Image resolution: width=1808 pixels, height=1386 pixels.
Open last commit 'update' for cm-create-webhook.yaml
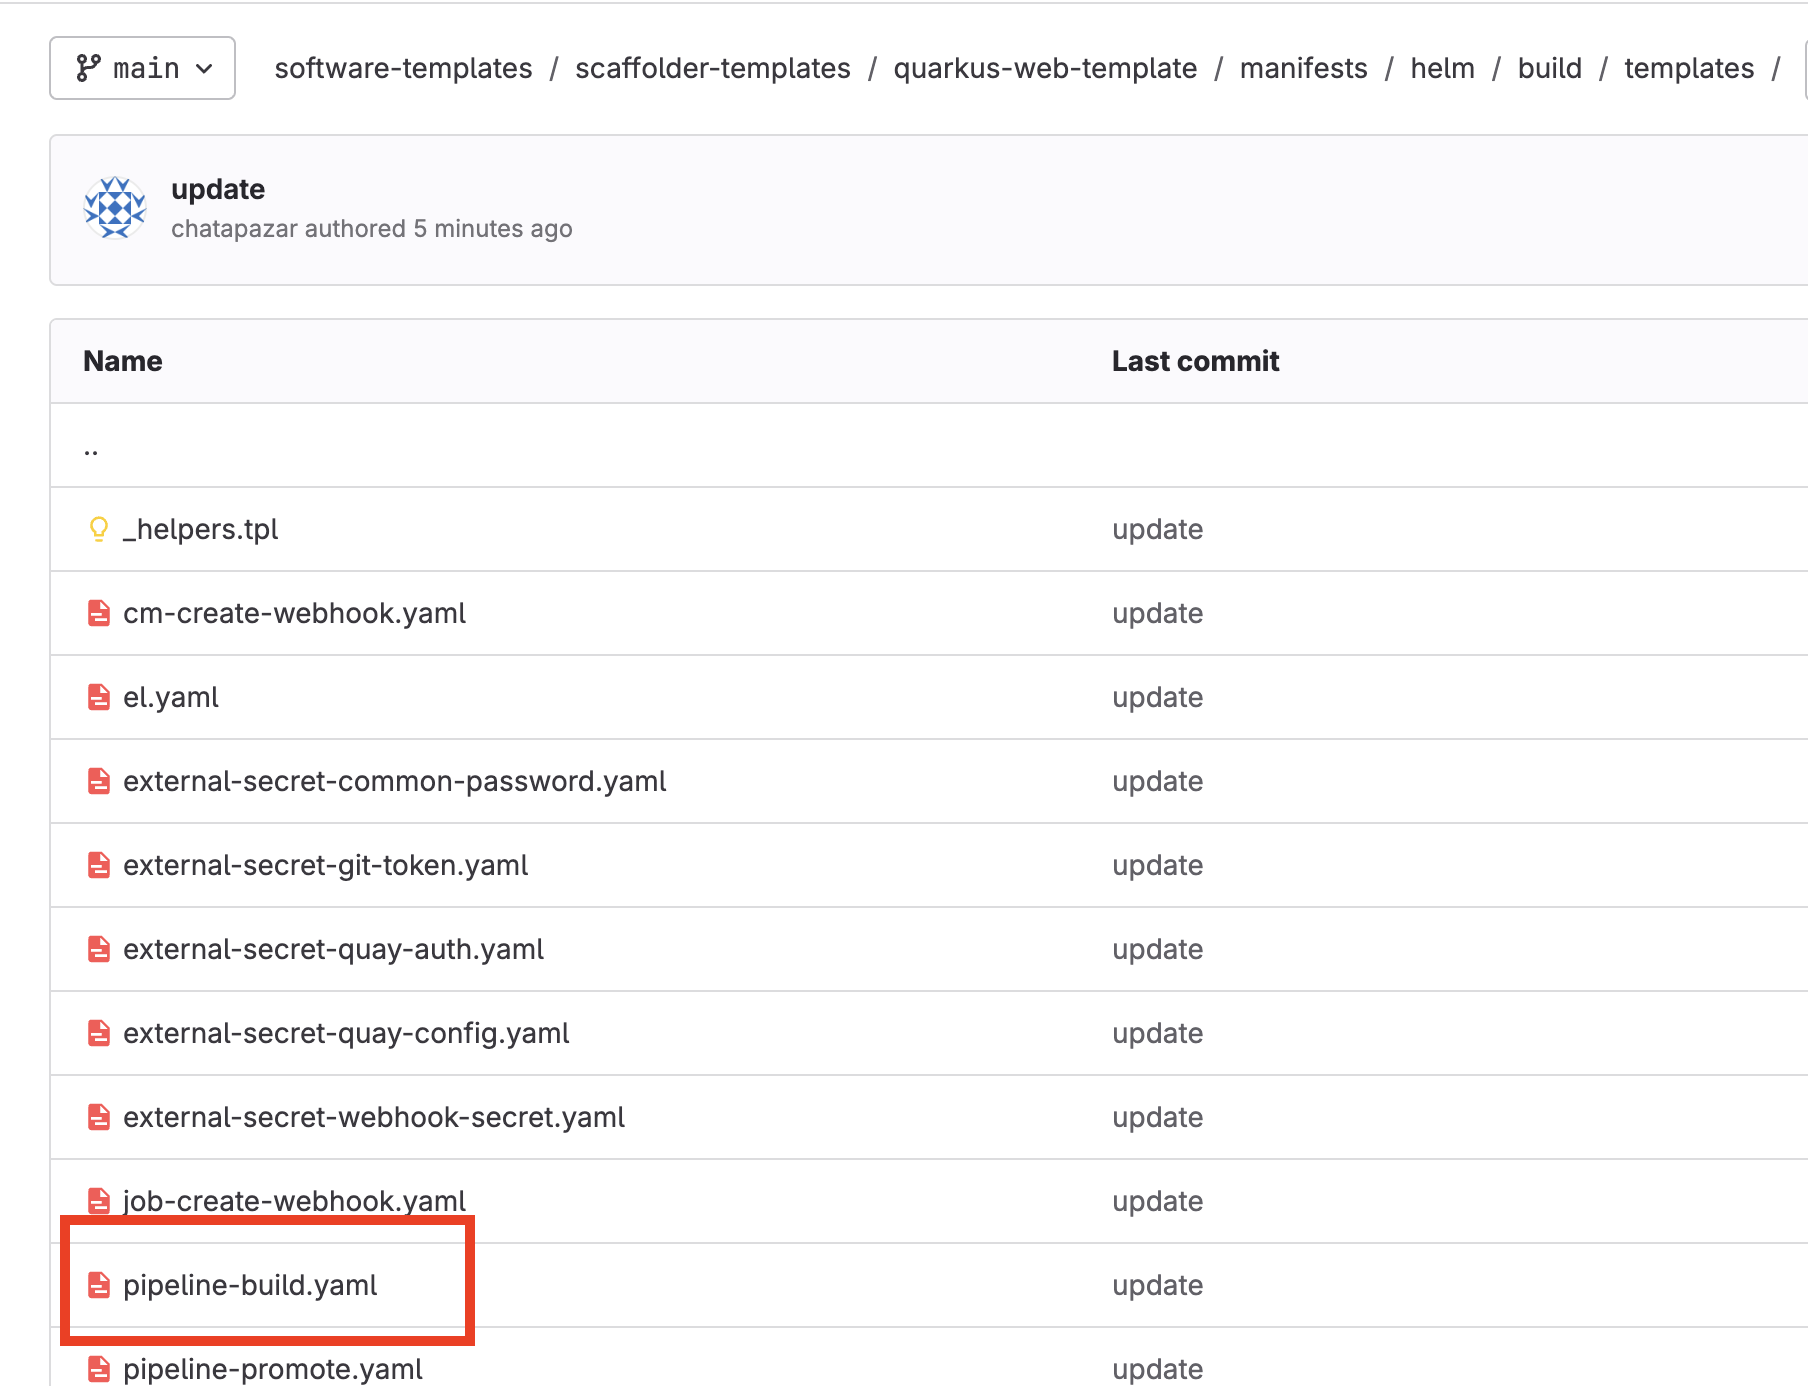click(1157, 613)
